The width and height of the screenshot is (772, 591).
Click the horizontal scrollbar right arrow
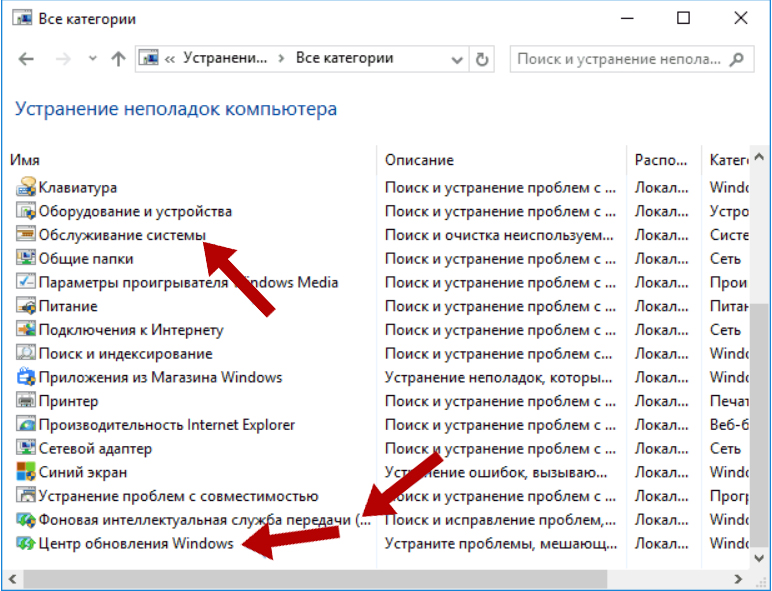pos(738,579)
